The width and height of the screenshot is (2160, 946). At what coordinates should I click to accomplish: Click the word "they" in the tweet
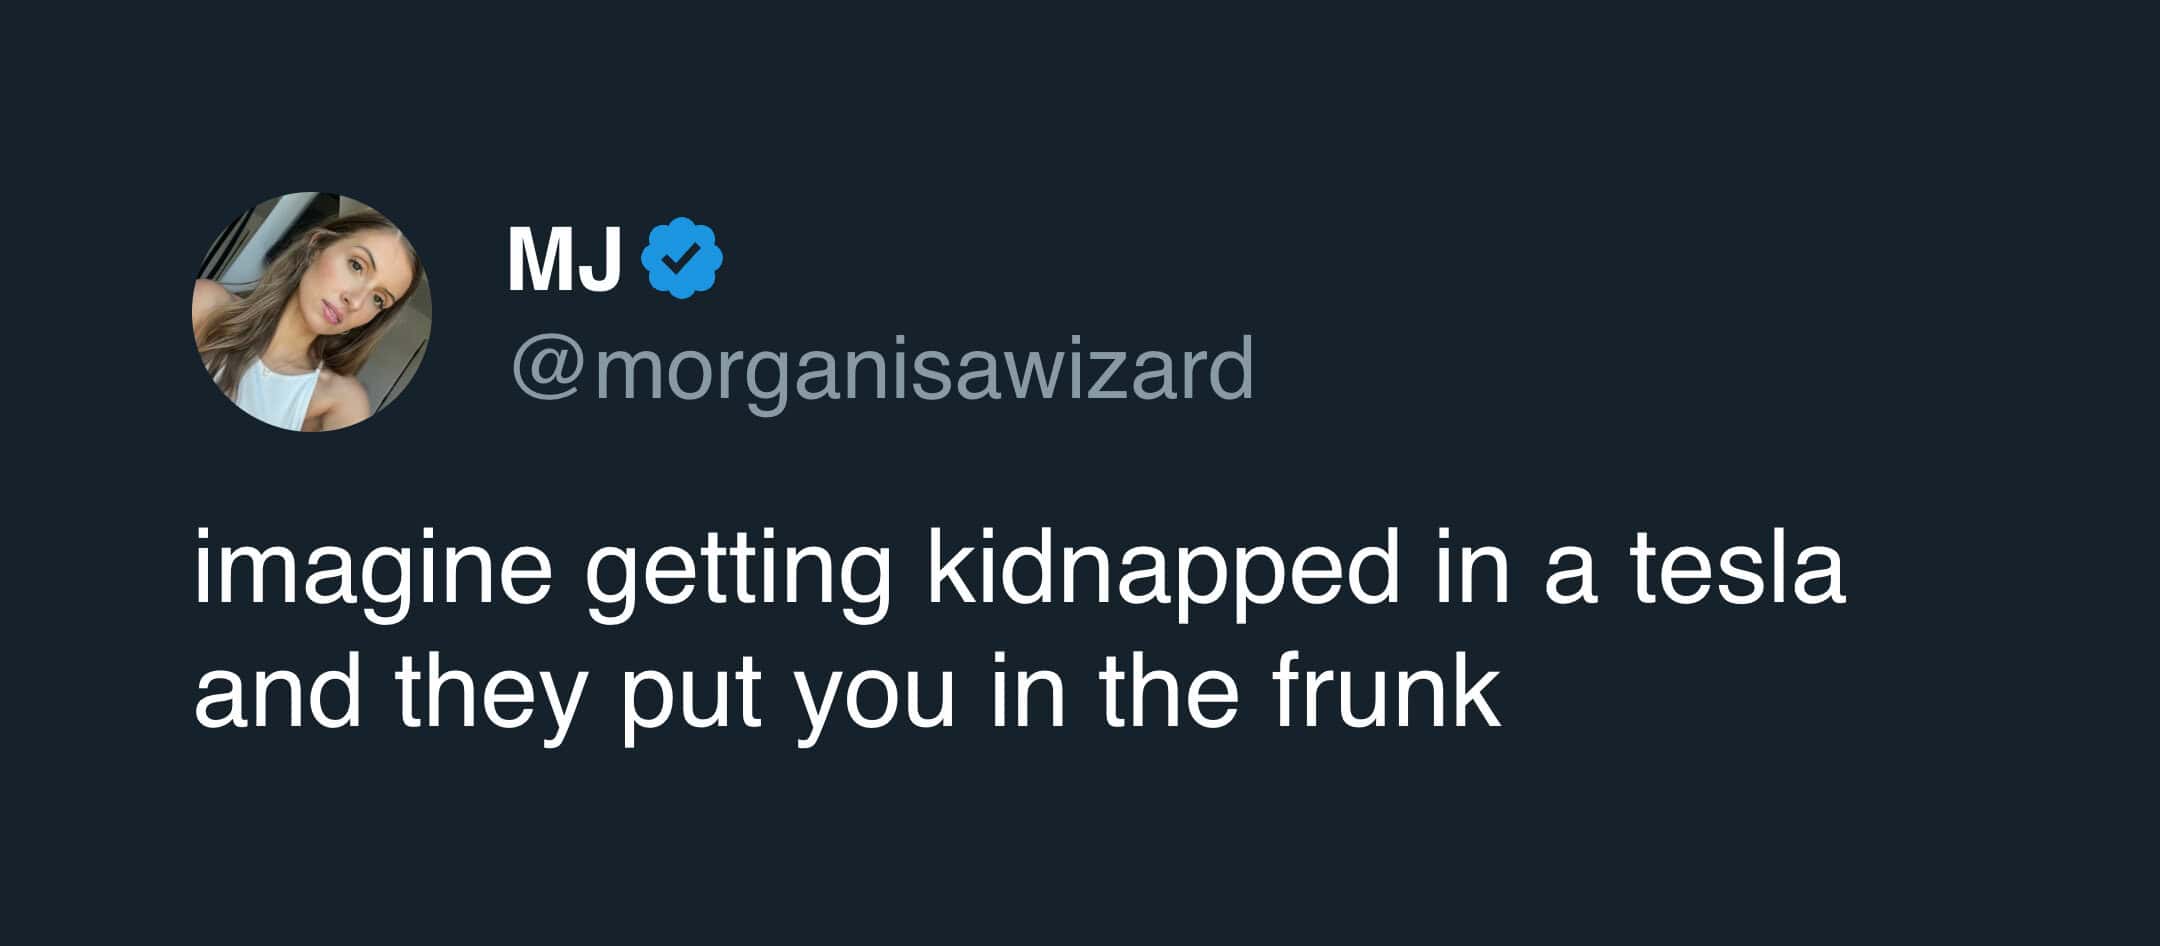488,695
